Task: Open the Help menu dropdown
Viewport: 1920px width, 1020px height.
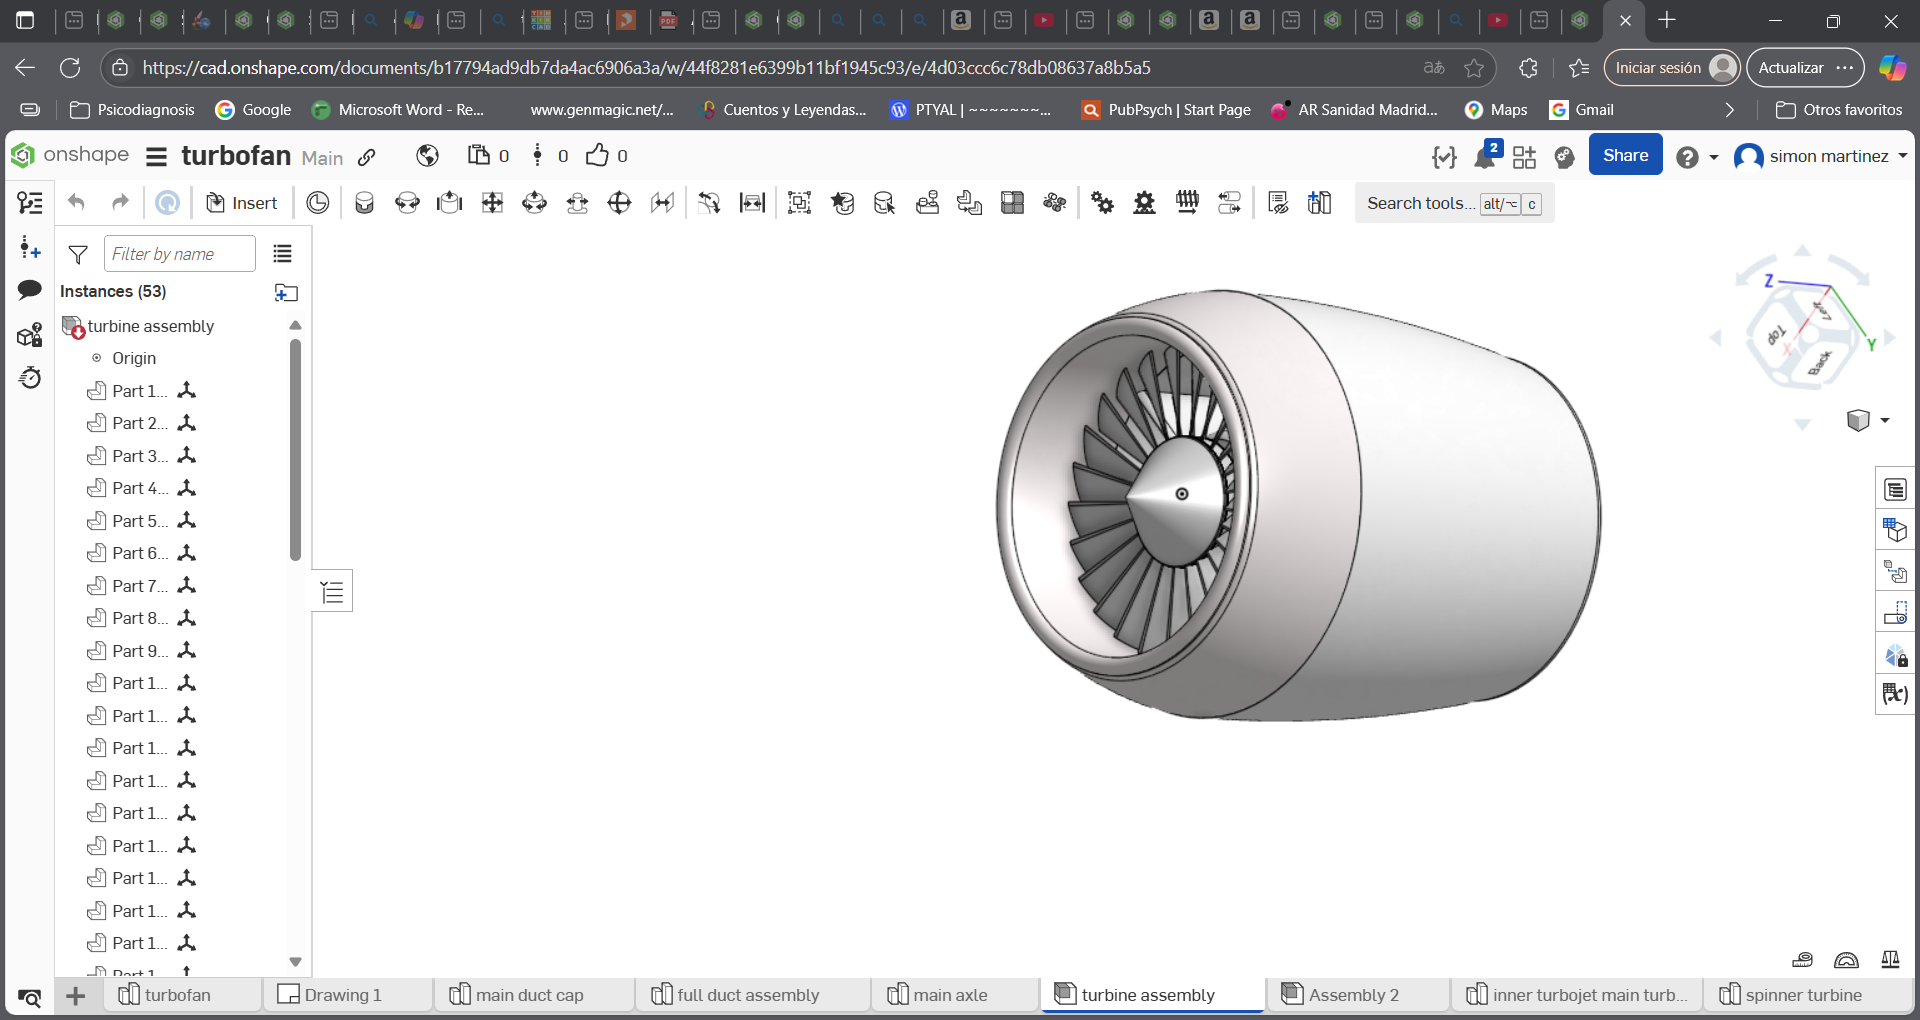Action: [1697, 157]
